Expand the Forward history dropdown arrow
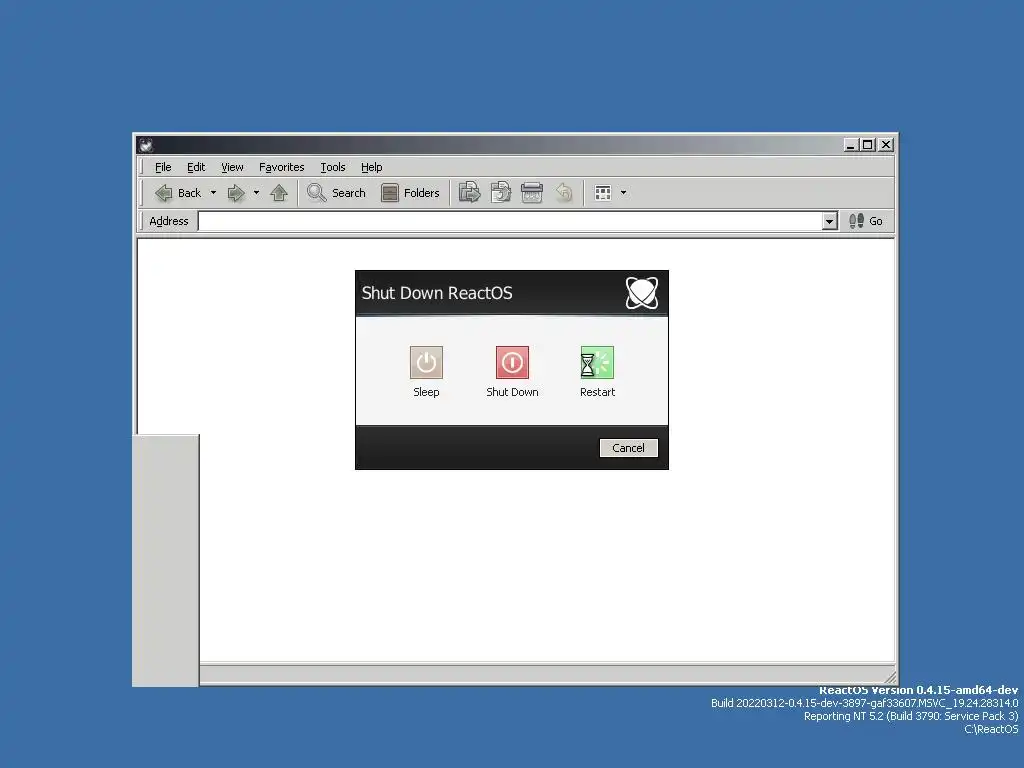 [256, 193]
